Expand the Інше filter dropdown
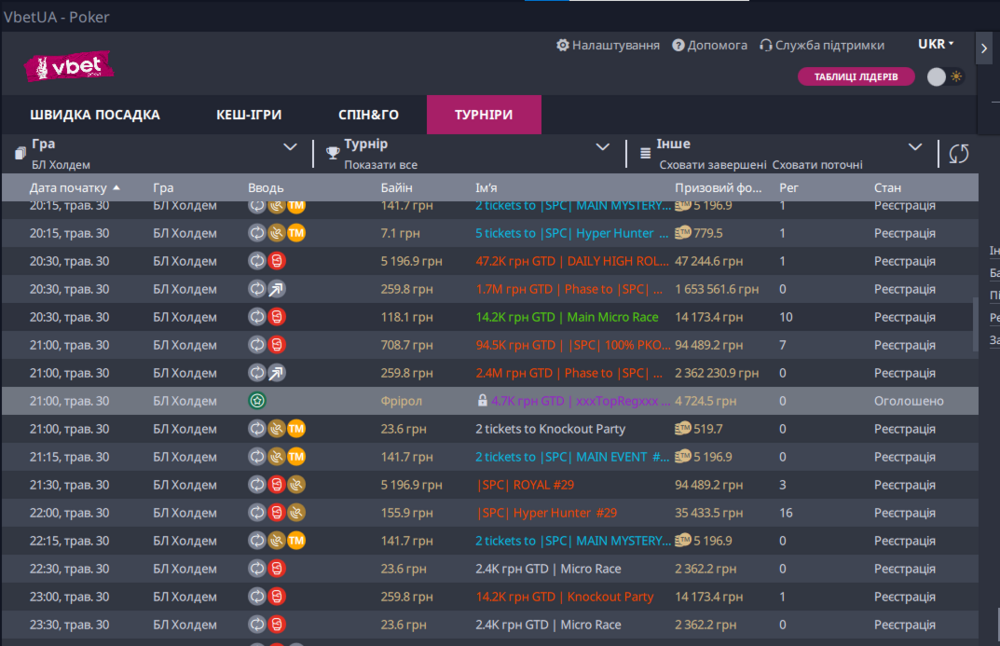Screen dimensions: 1000x646 coord(915,147)
